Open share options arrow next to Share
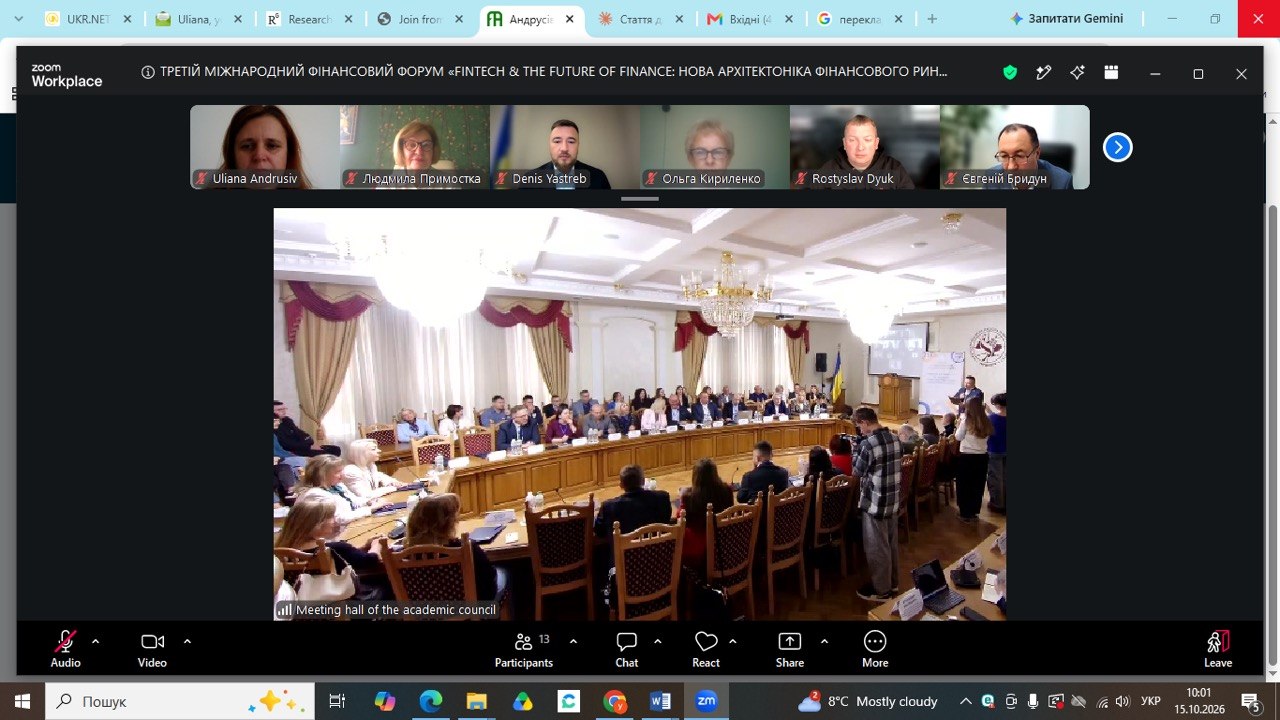This screenshot has width=1280, height=720. pyautogui.click(x=824, y=642)
